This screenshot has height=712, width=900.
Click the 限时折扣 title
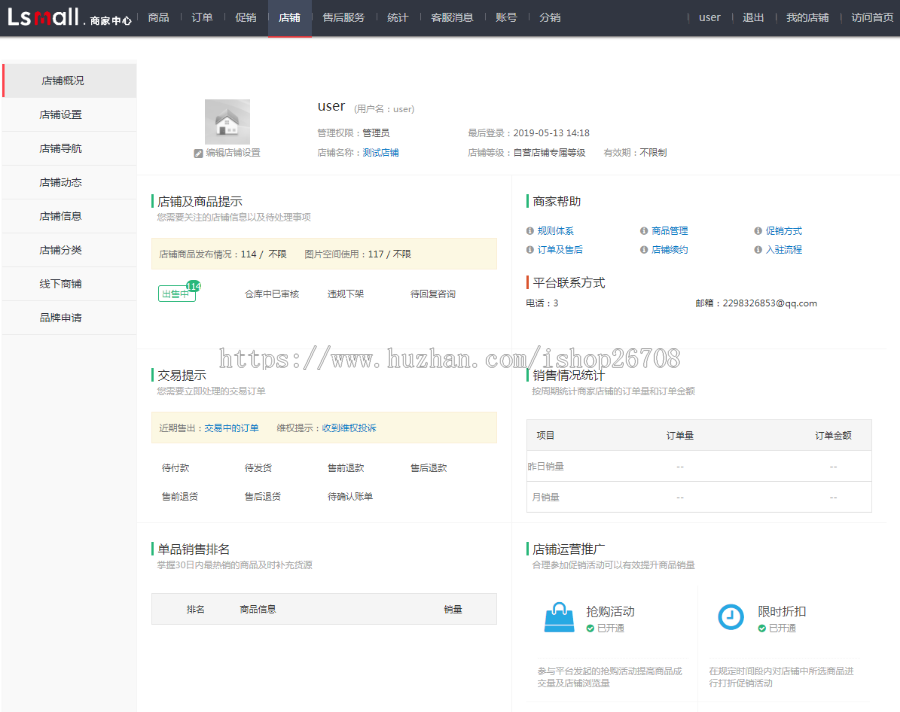pos(782,612)
